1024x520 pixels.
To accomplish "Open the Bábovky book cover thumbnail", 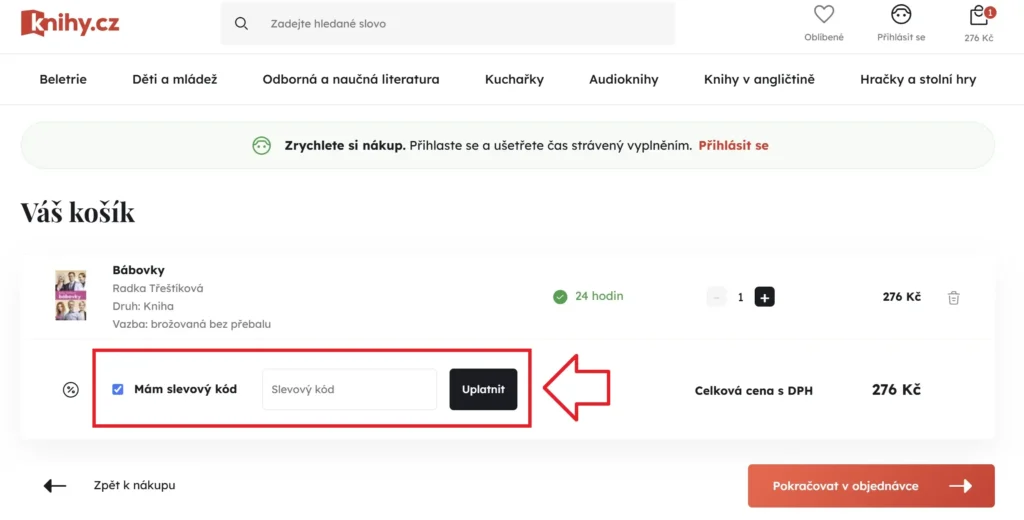I will tap(71, 295).
